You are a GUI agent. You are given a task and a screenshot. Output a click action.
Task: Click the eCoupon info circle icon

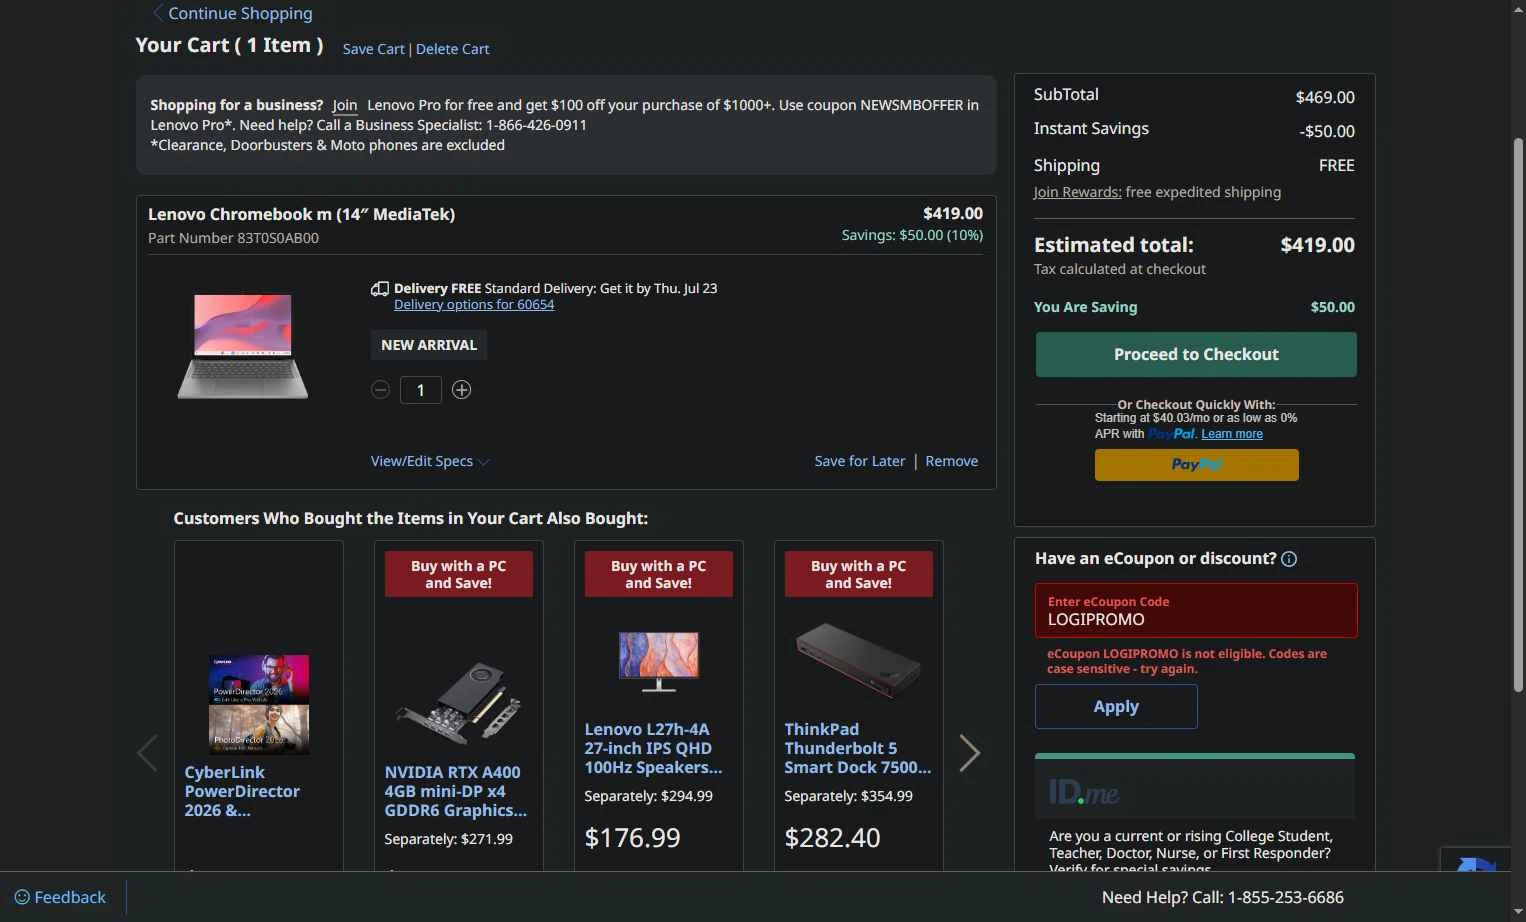[x=1289, y=559]
